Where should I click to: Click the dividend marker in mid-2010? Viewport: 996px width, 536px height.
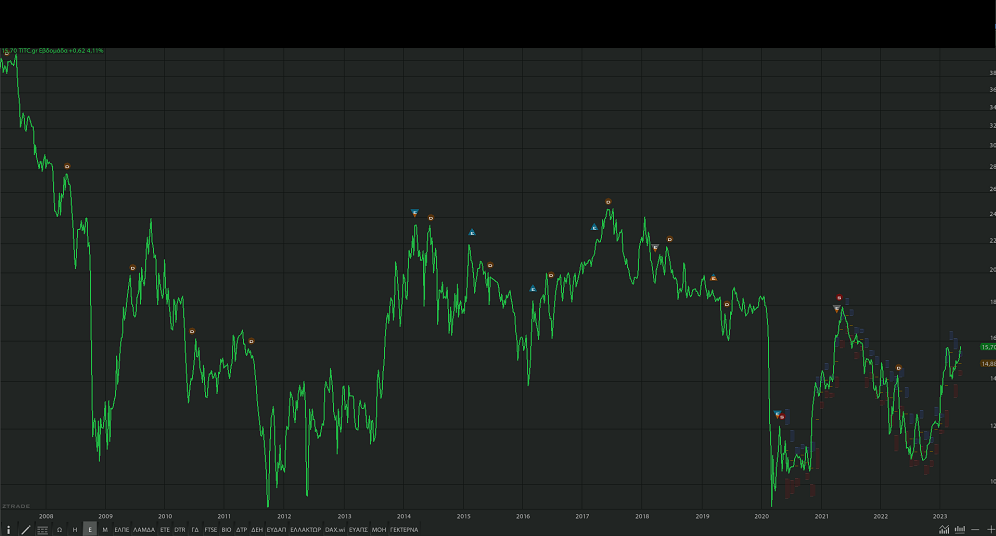[x=192, y=331]
